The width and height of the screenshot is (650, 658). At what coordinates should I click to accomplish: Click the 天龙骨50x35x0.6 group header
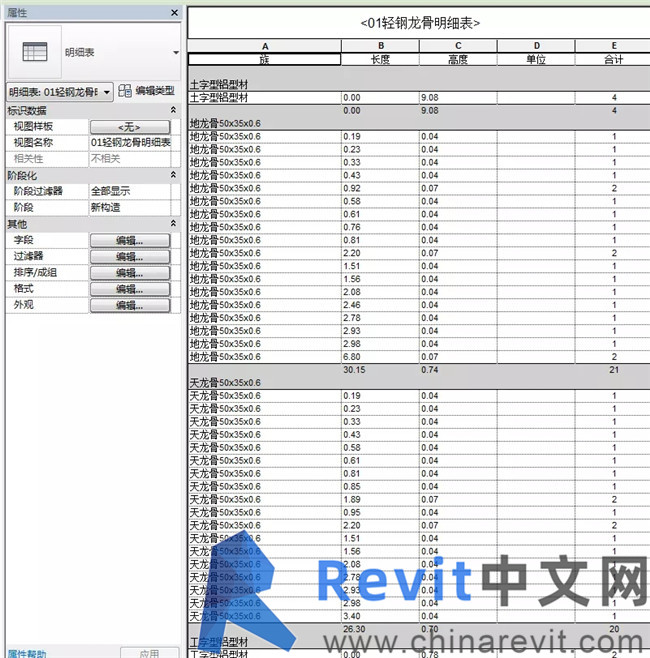(225, 383)
